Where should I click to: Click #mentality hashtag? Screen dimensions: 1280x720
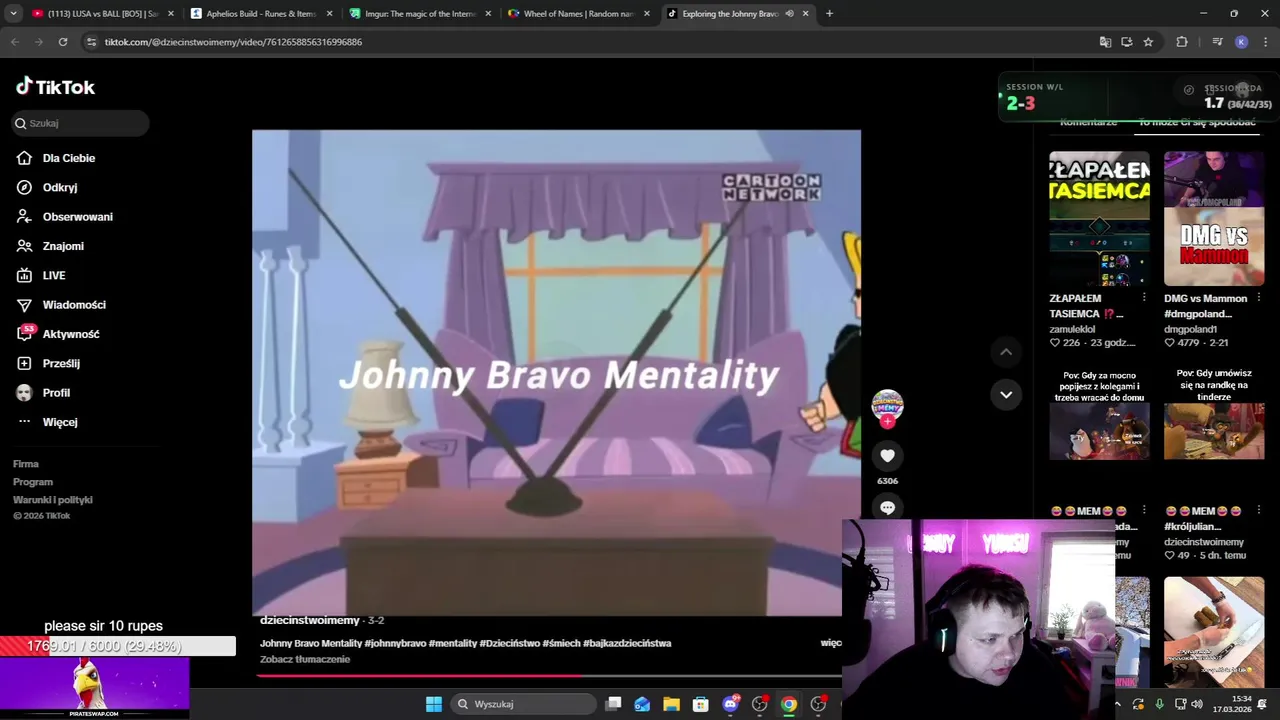(453, 643)
